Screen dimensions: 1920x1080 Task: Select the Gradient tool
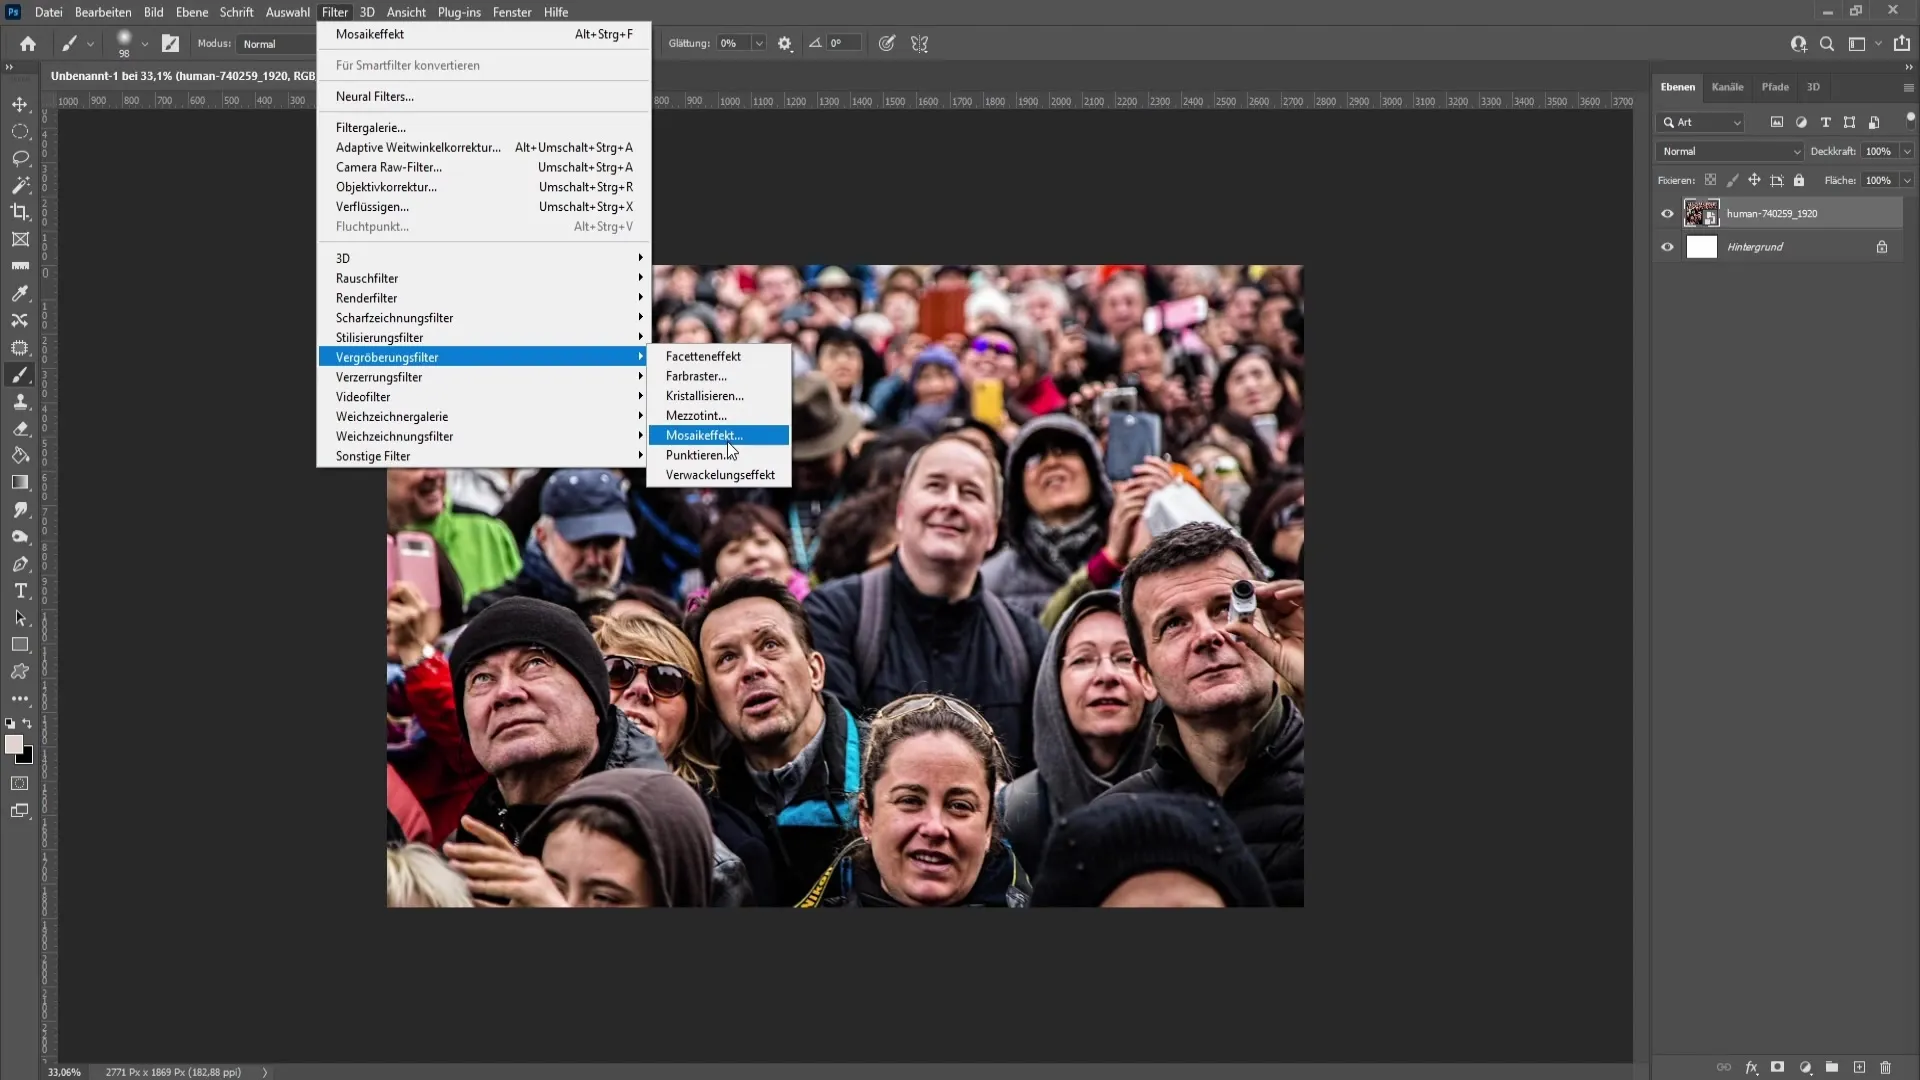20,482
